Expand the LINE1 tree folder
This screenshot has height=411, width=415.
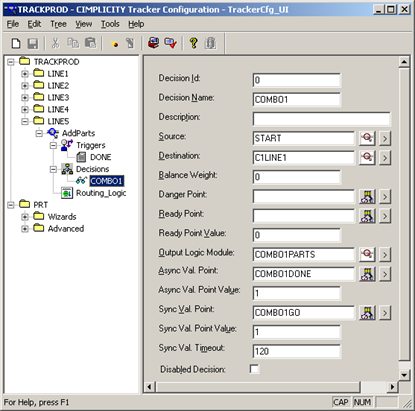[25, 74]
